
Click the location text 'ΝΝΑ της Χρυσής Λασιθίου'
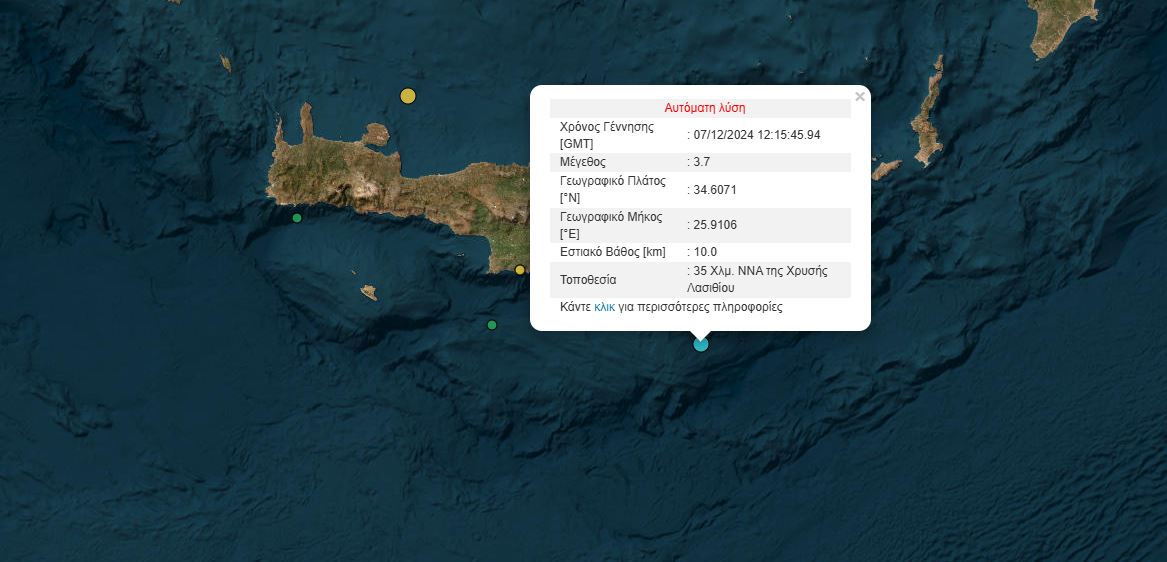click(x=760, y=279)
